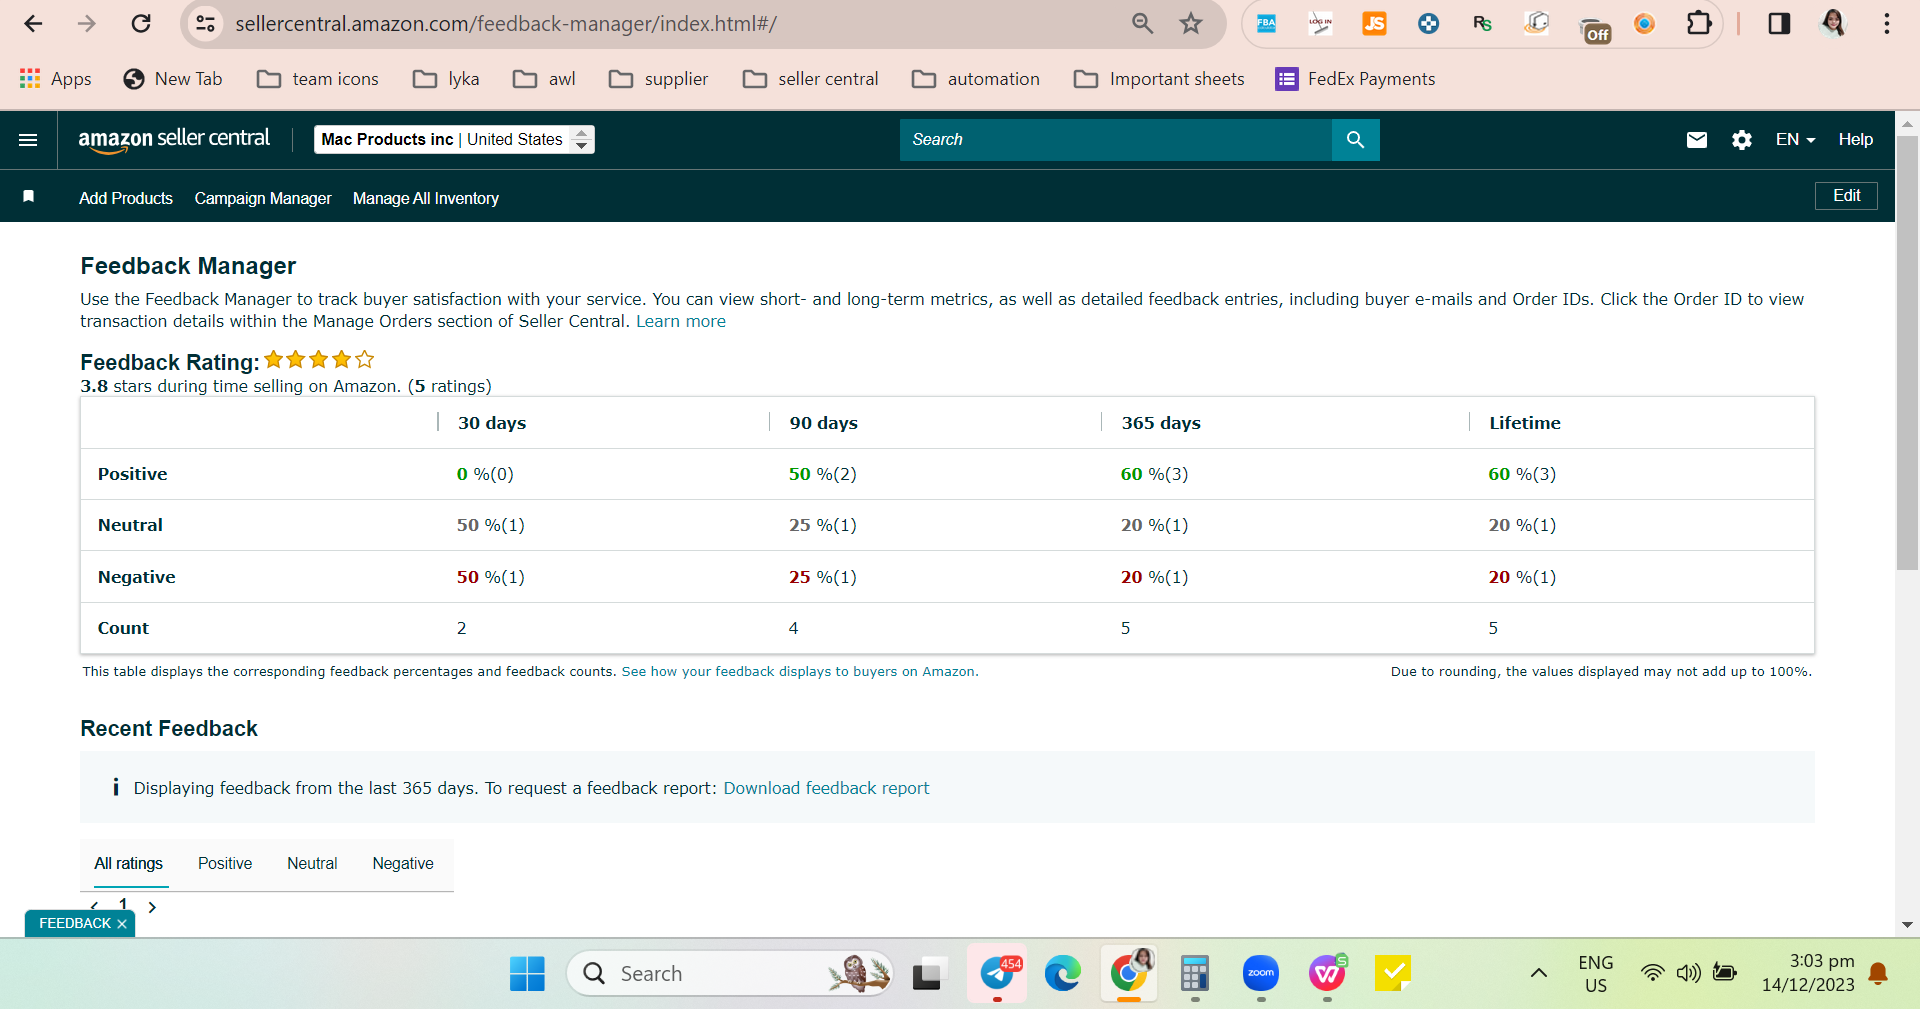Open the EN language dropdown
This screenshot has height=1009, width=1920.
1795,140
